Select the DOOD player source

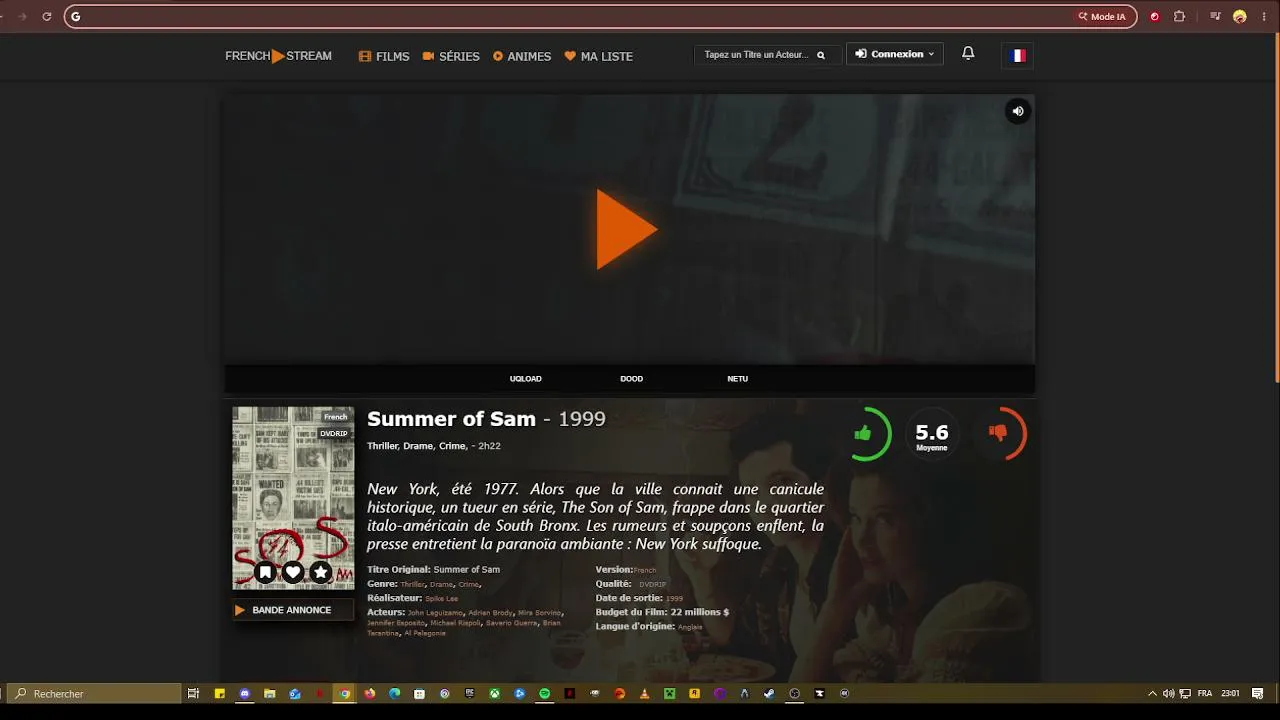click(x=631, y=379)
